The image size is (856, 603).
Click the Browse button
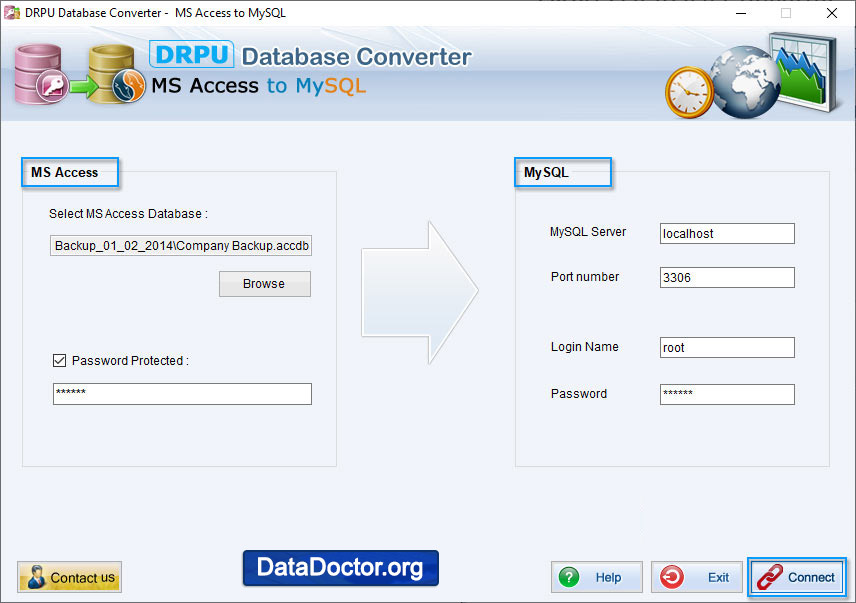[264, 284]
